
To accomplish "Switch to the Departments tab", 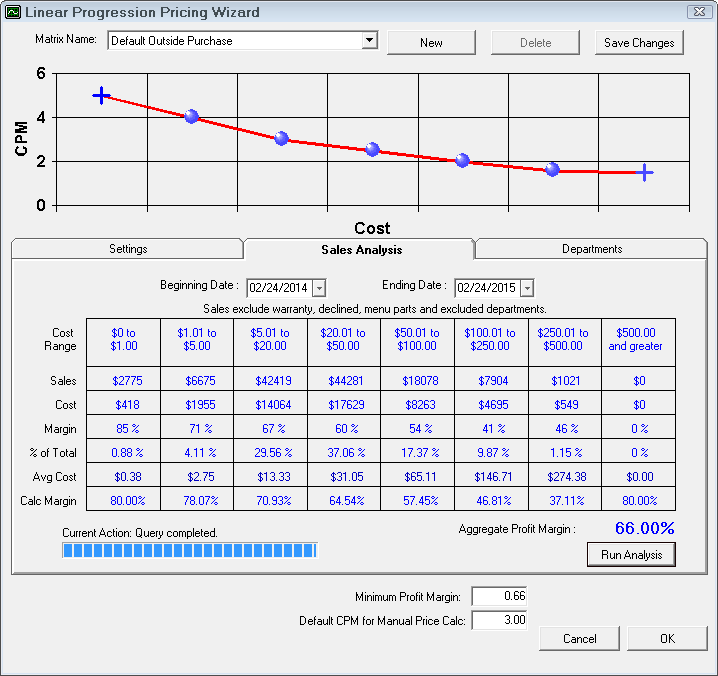I will point(591,249).
